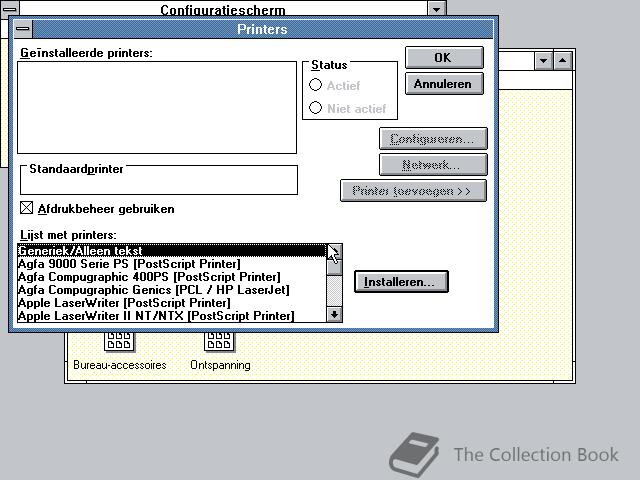
Task: Click the Annuleren button
Action: pyautogui.click(x=444, y=84)
